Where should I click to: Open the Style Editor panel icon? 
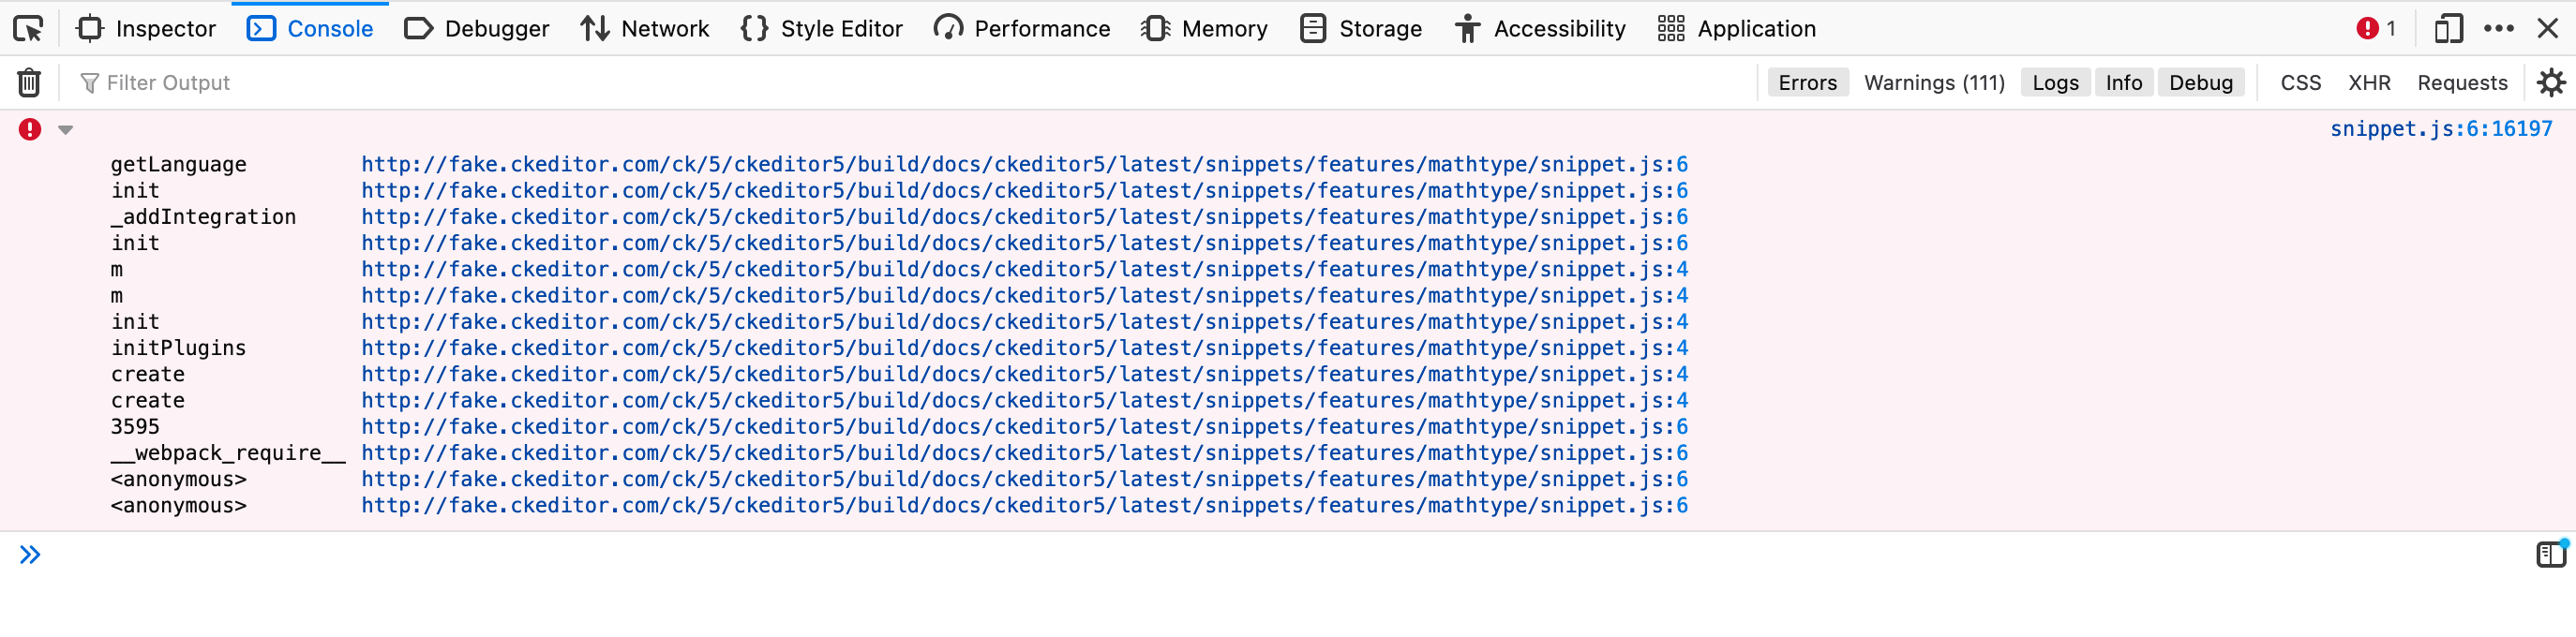(820, 28)
